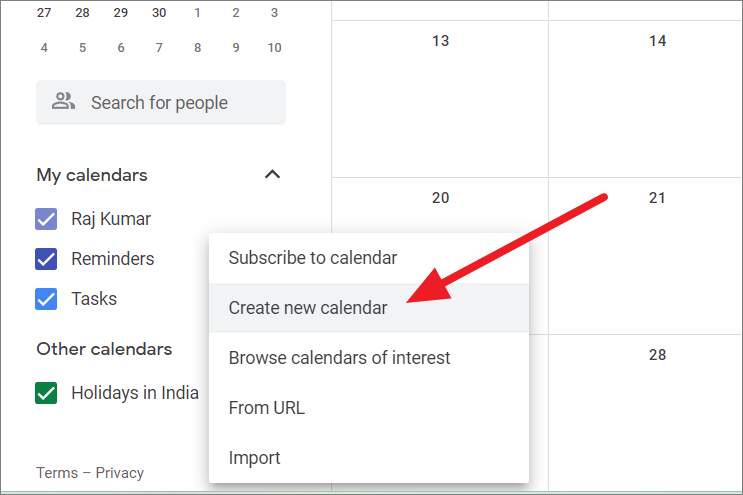Uncheck the Raj Kumar calendar checkbox
The image size is (743, 495).
click(46, 219)
